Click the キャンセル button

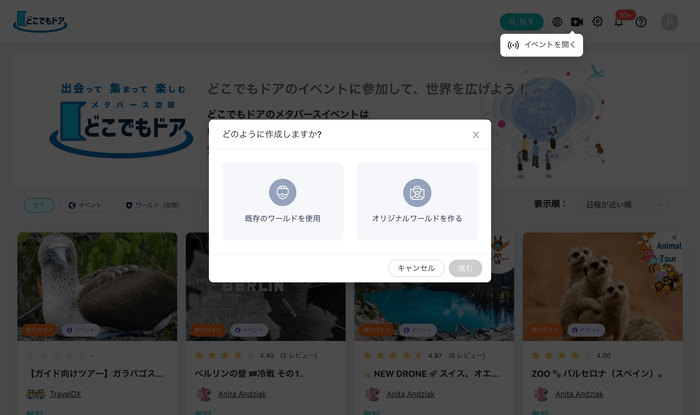click(416, 268)
